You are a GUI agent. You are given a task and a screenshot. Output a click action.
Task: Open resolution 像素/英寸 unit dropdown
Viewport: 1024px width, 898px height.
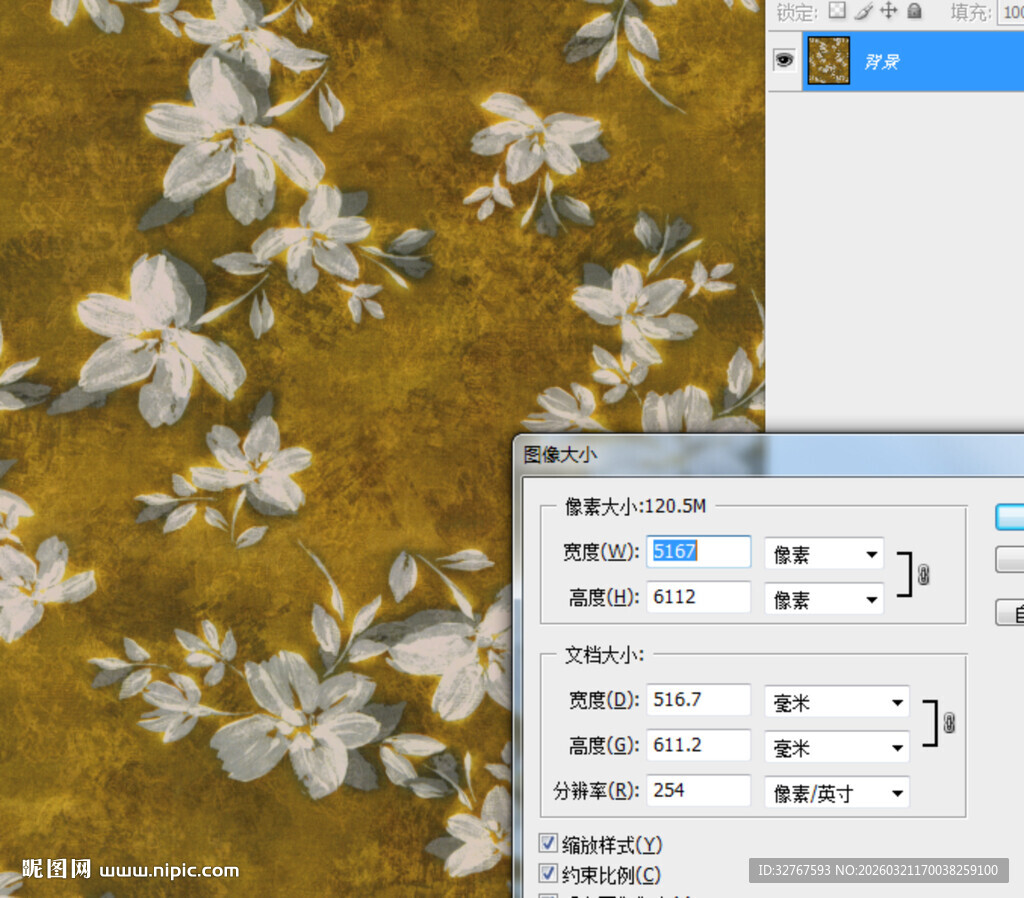click(x=837, y=793)
